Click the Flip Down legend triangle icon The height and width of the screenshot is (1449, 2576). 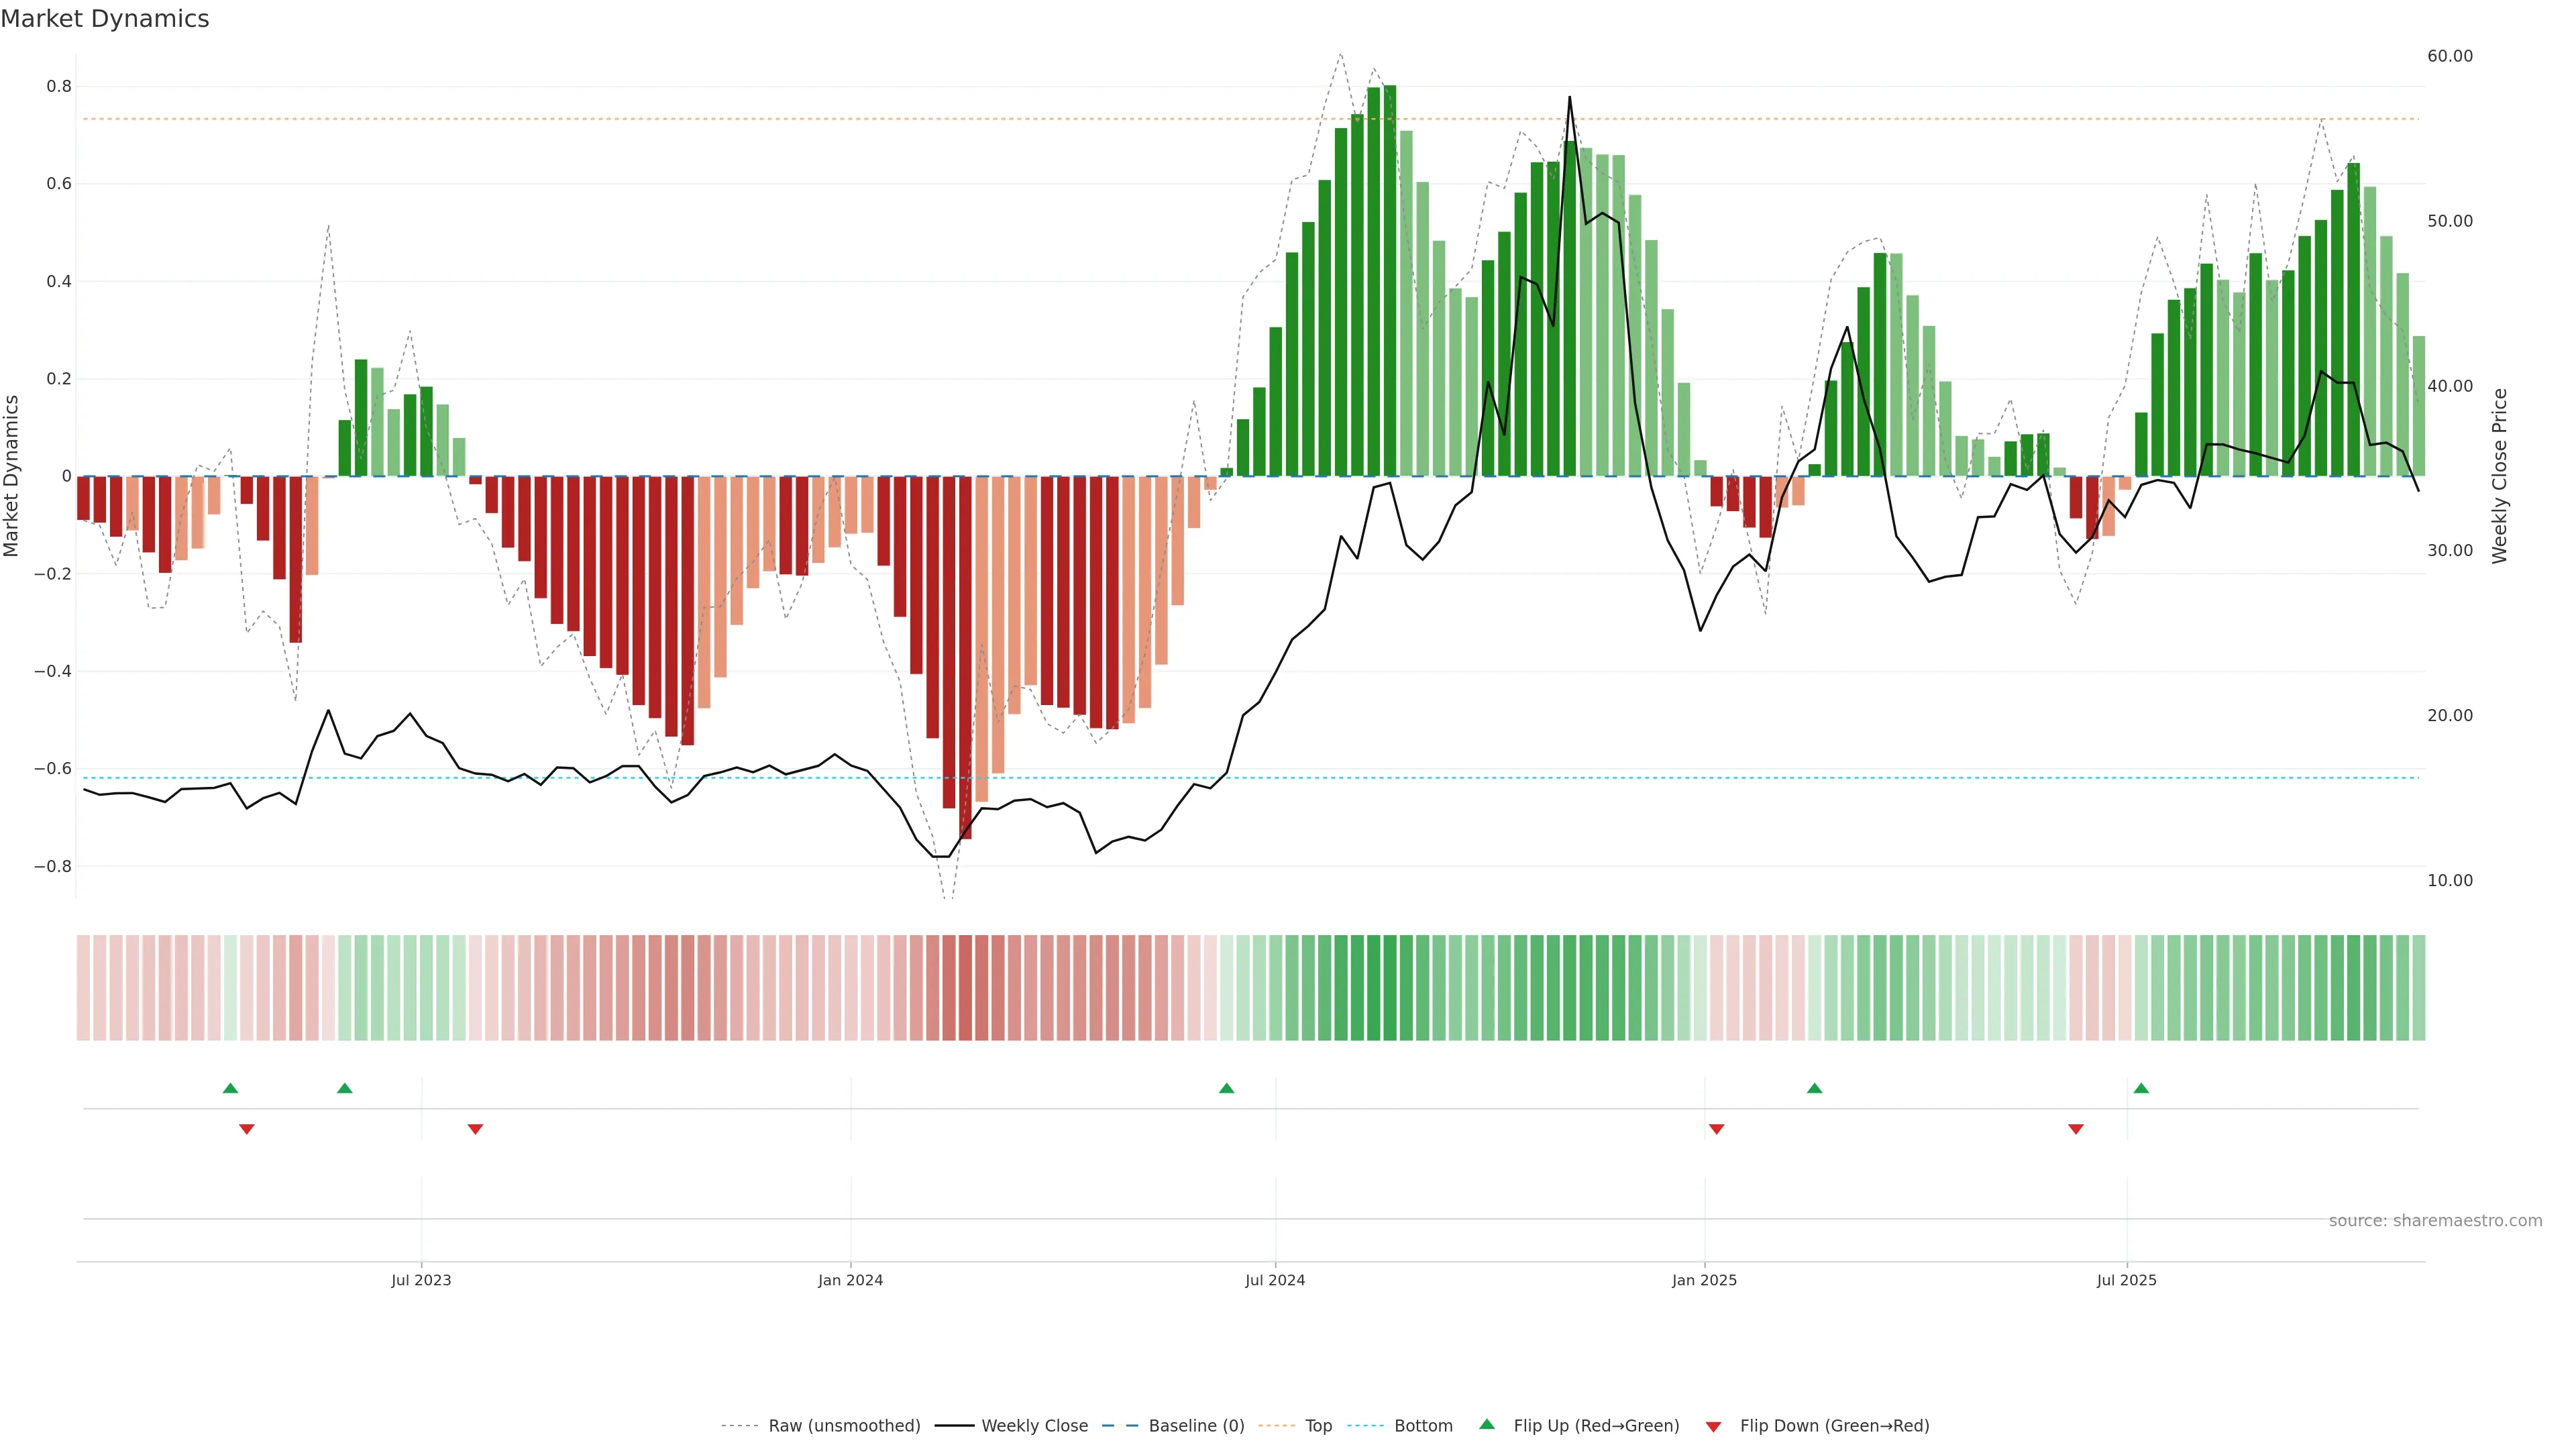(x=1713, y=1426)
